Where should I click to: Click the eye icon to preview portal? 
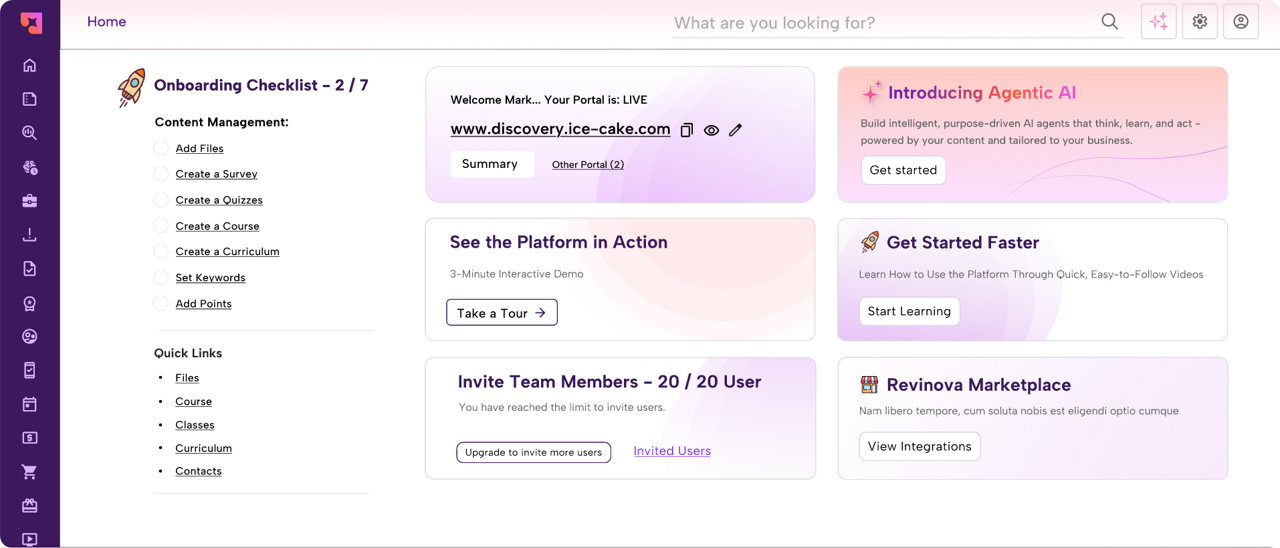click(711, 130)
